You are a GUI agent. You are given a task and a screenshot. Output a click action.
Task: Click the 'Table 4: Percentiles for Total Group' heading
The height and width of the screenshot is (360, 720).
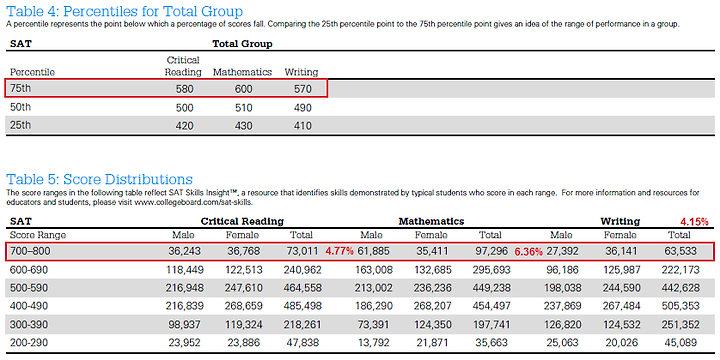click(x=124, y=11)
